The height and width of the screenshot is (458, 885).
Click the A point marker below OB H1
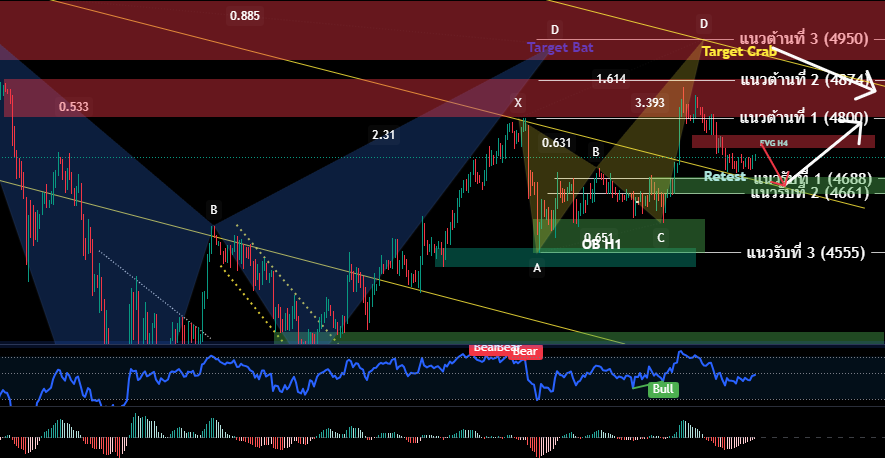click(x=537, y=267)
